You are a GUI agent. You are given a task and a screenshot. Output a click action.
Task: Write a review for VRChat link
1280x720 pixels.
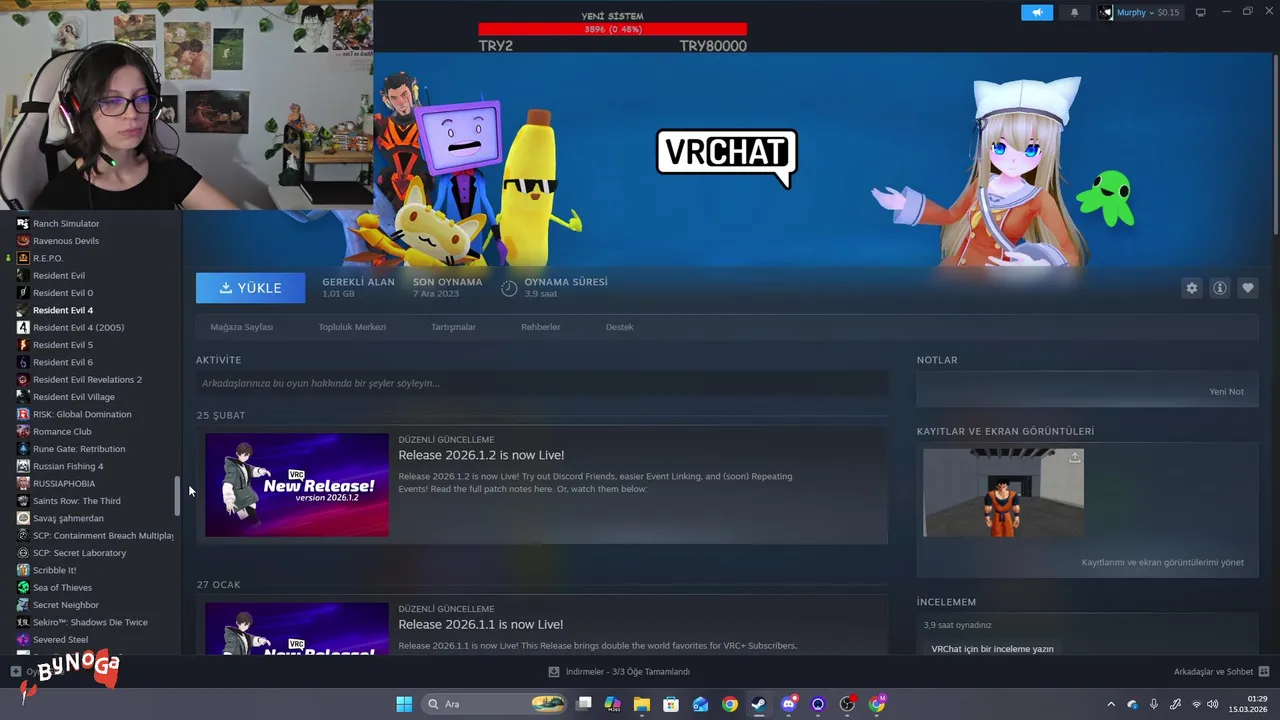pos(992,649)
